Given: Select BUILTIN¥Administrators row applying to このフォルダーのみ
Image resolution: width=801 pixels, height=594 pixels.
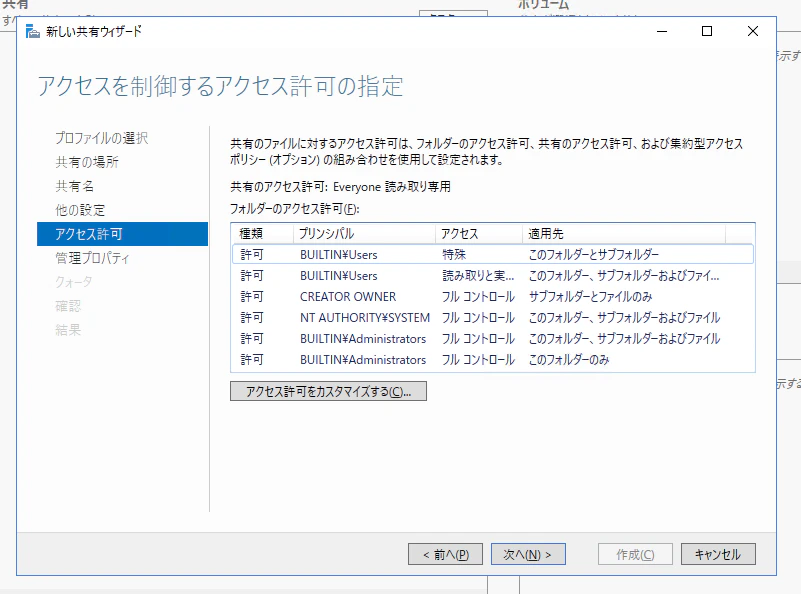Looking at the screenshot, I should (x=493, y=360).
